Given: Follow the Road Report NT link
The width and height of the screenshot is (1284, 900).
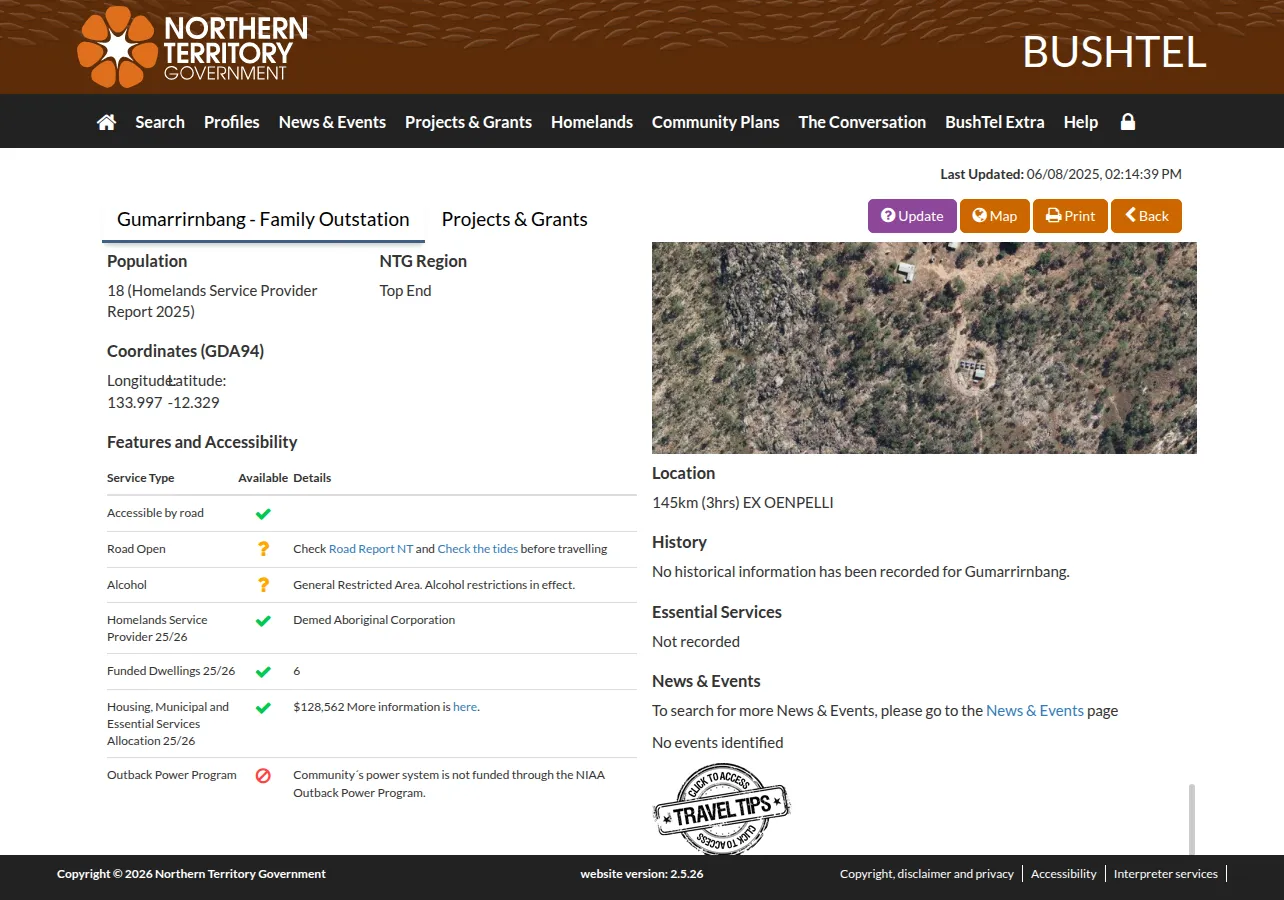Looking at the screenshot, I should pyautogui.click(x=371, y=549).
